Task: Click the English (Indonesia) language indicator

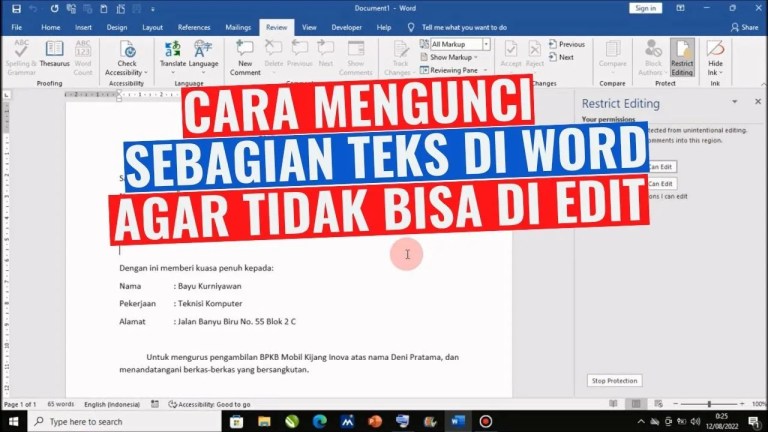Action: click(112, 405)
